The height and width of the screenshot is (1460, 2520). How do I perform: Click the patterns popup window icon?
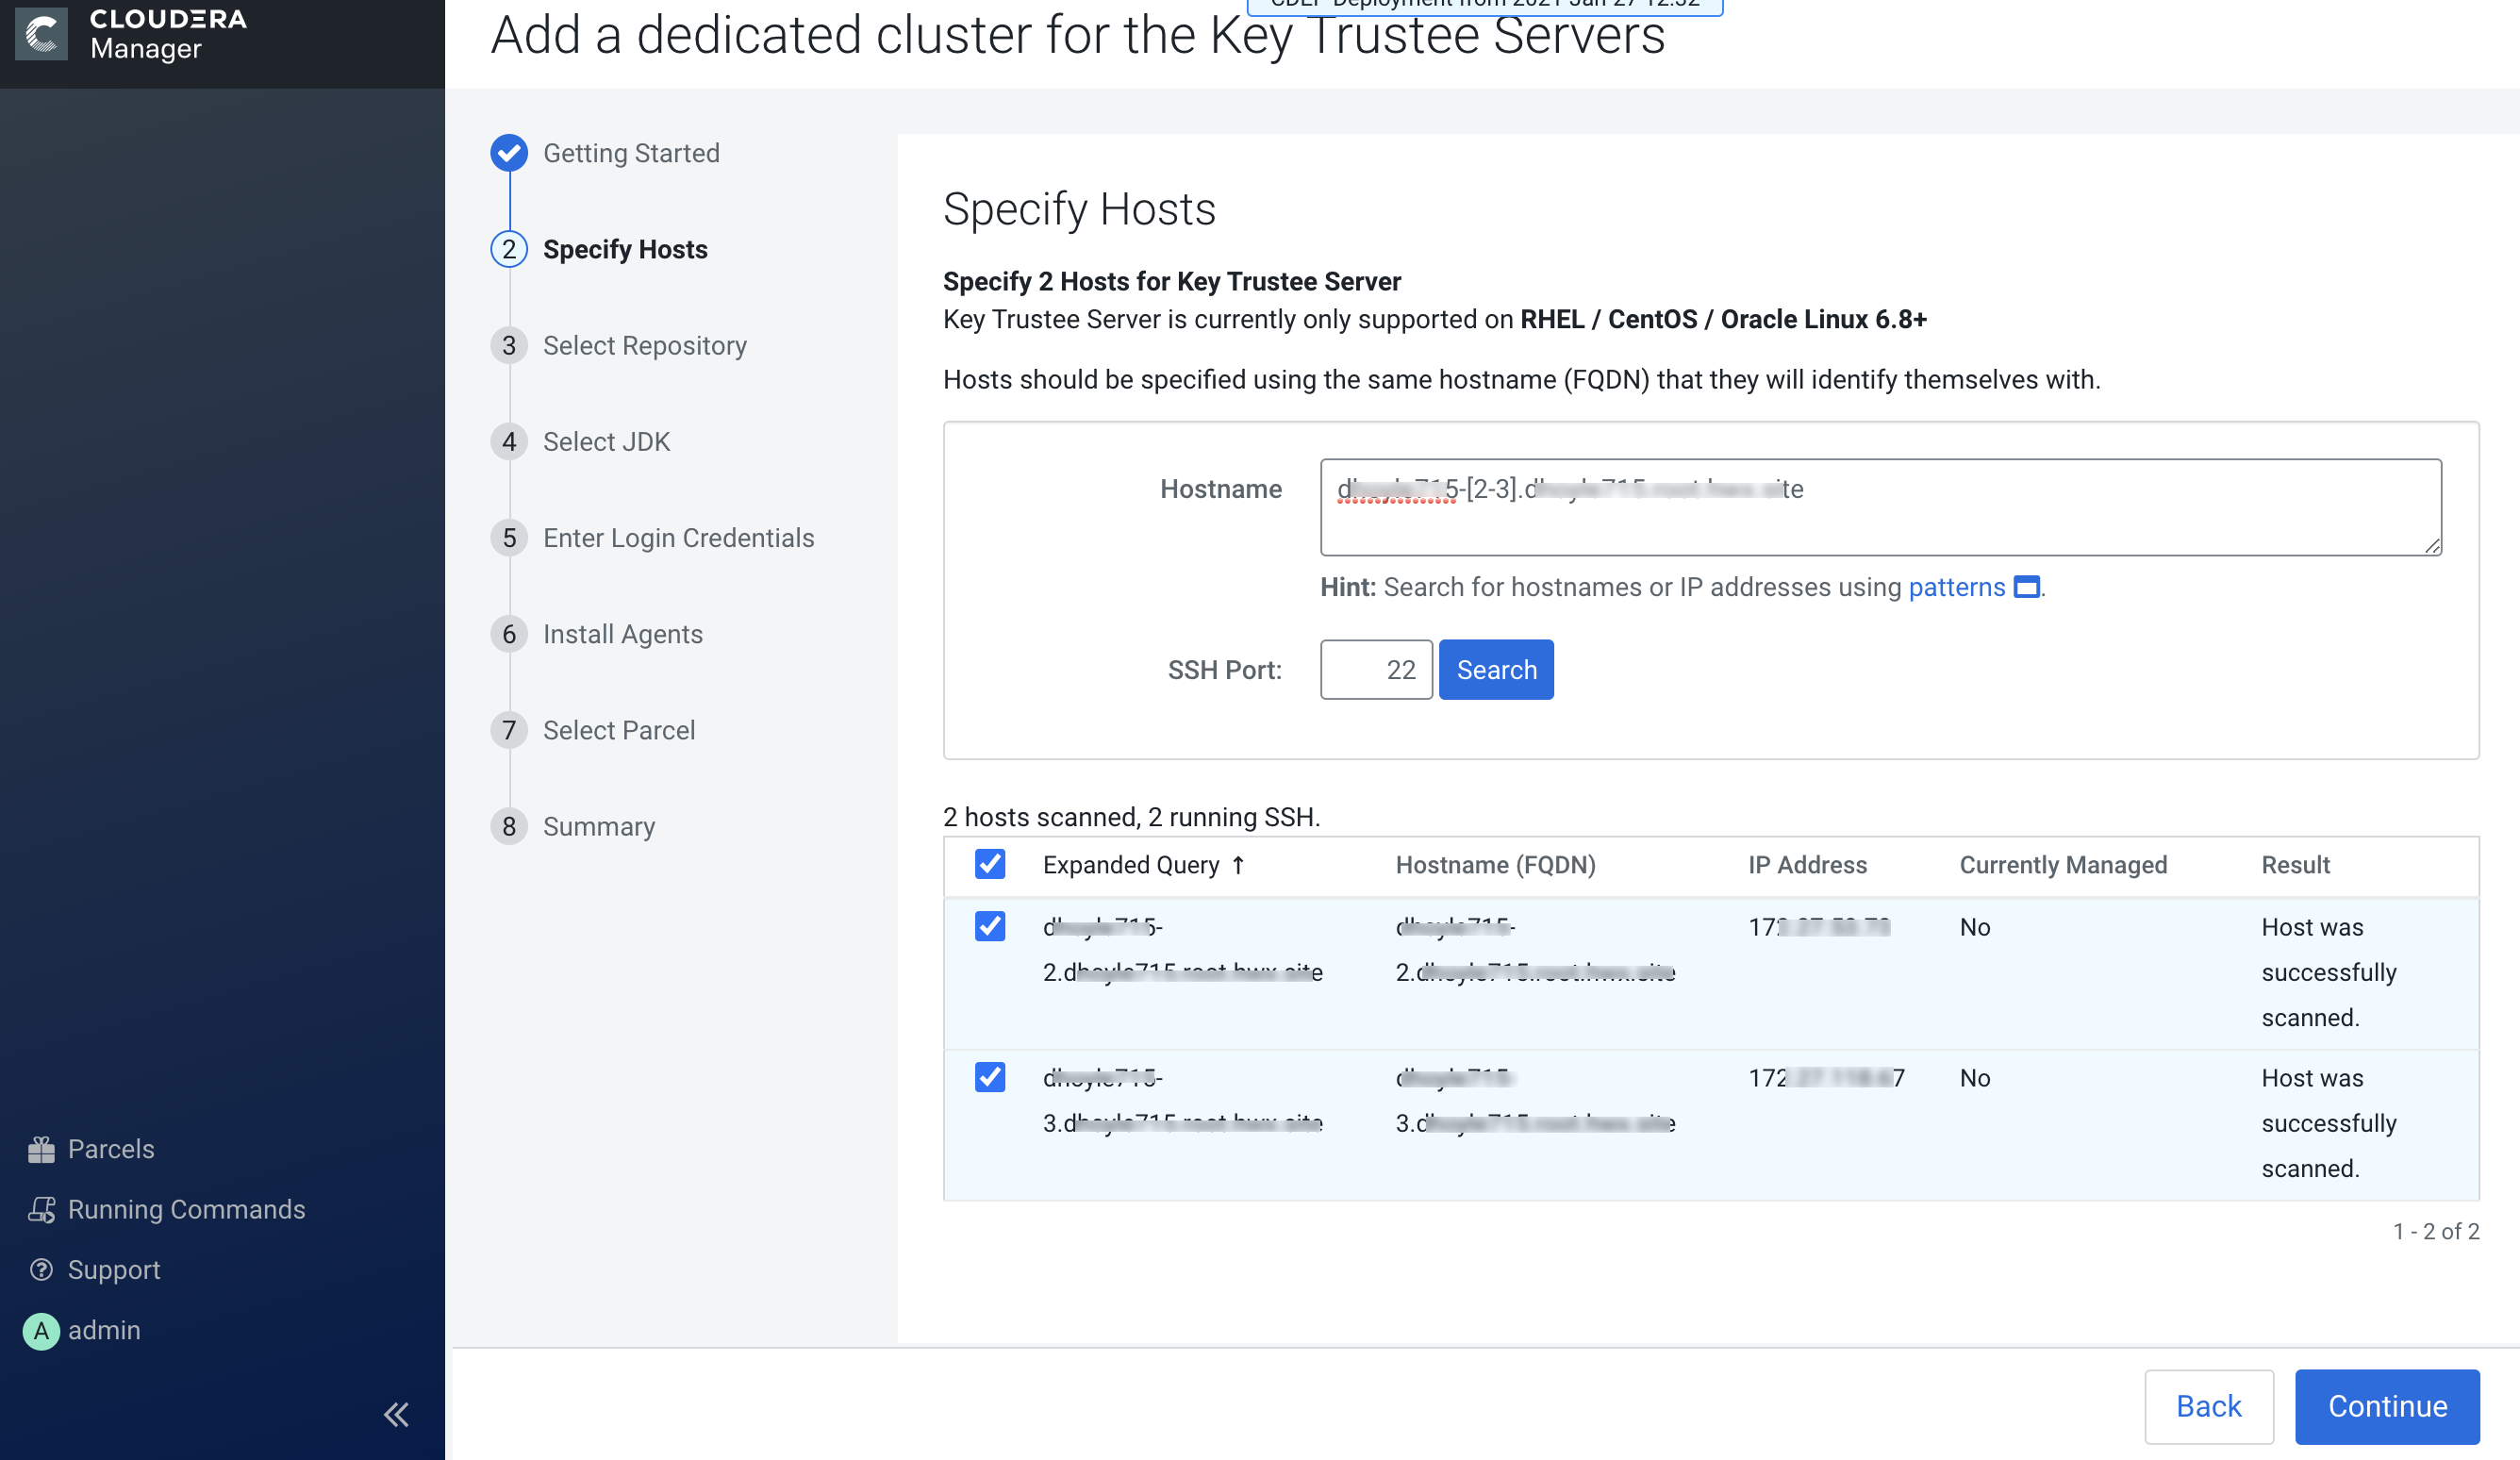(2026, 587)
